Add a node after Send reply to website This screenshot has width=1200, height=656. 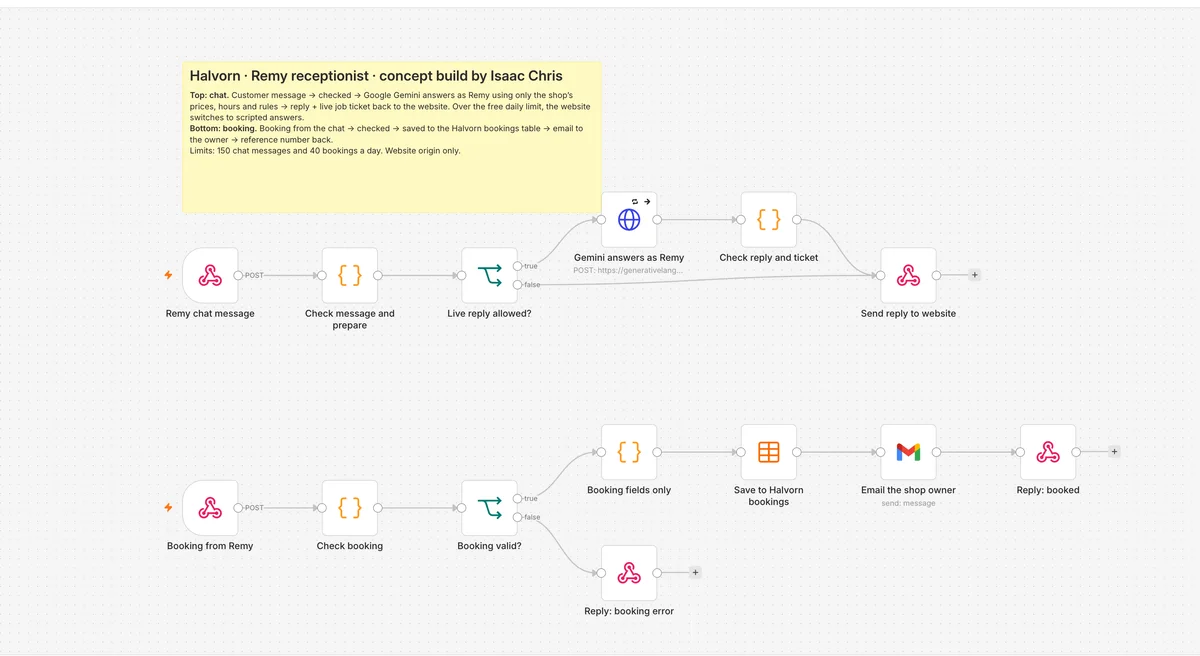975,275
